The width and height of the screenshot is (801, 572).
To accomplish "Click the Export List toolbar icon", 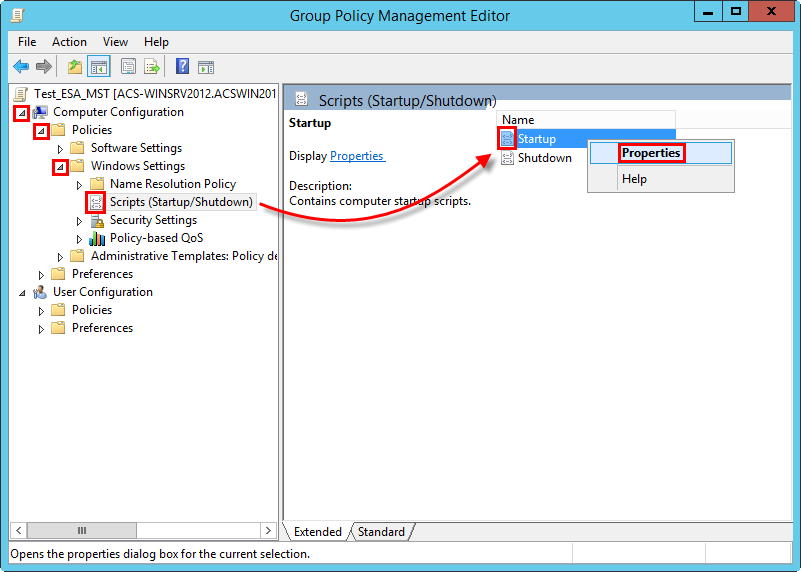I will 152,67.
